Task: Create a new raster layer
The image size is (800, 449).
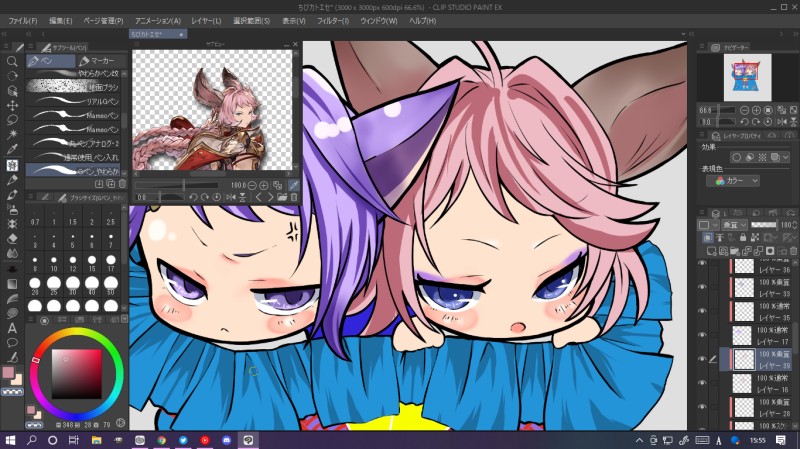Action: pos(711,251)
